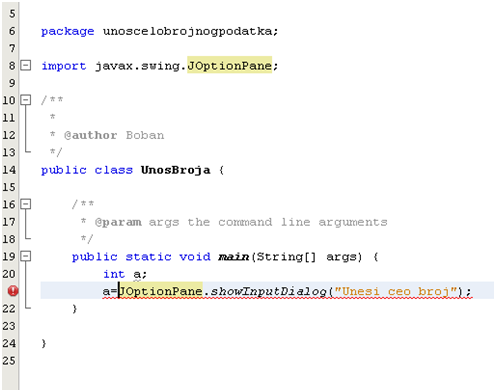496x392 pixels.
Task: Collapse the method Javadoc fold on line 16
Action: point(26,204)
